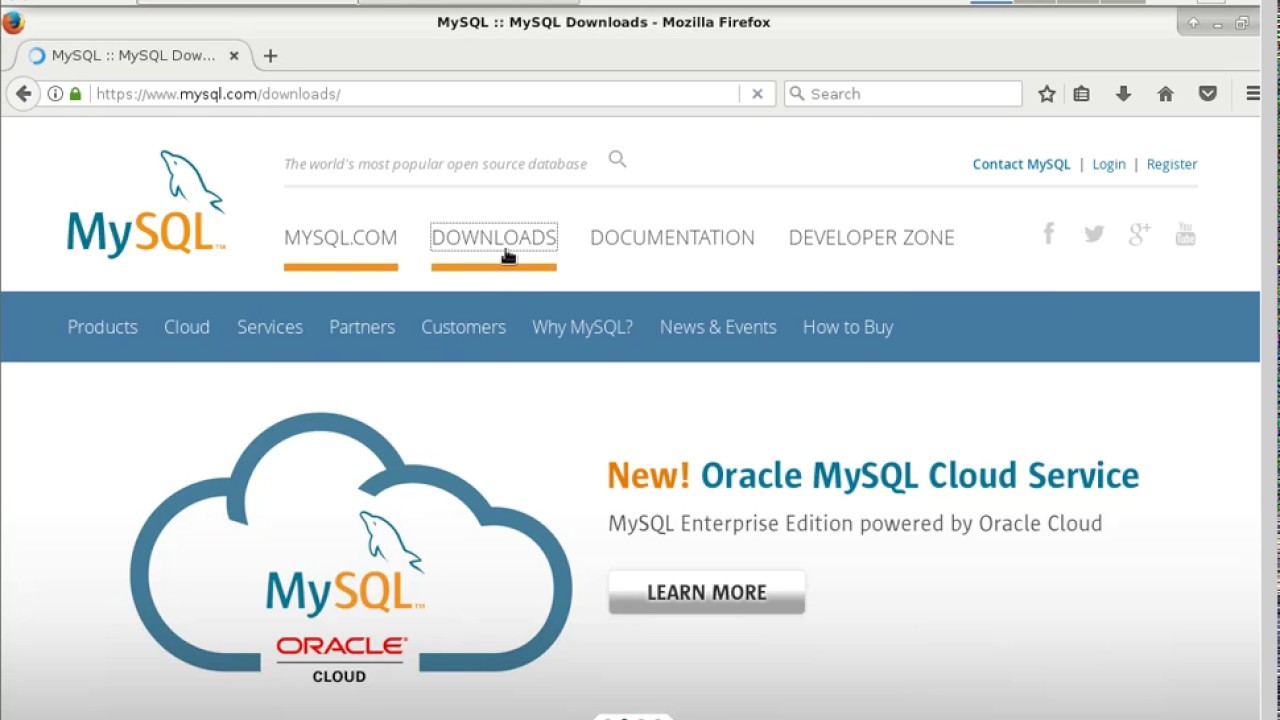The width and height of the screenshot is (1280, 720).
Task: Bookmark this page with star icon
Action: (x=1046, y=94)
